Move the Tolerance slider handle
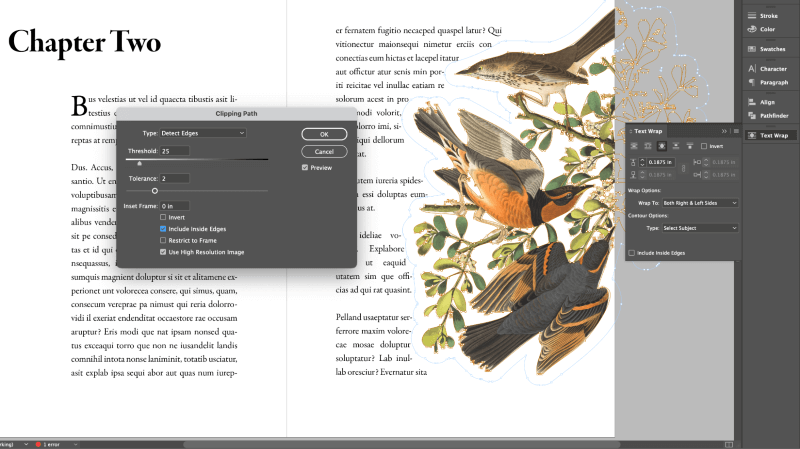Screen dimensions: 800x449 155,191
